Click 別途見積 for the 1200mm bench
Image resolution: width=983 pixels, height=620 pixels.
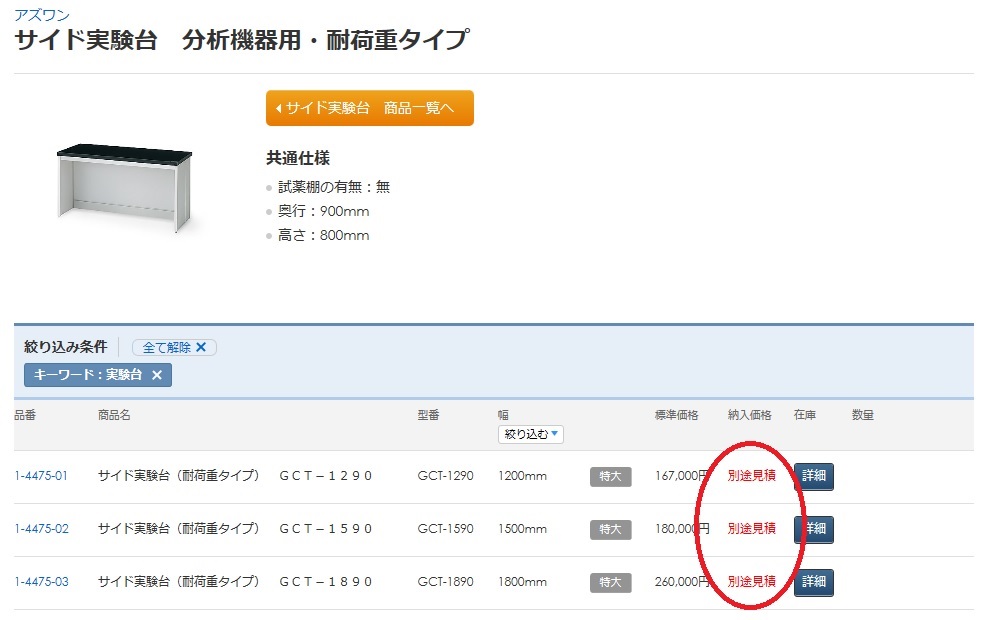pyautogui.click(x=752, y=476)
